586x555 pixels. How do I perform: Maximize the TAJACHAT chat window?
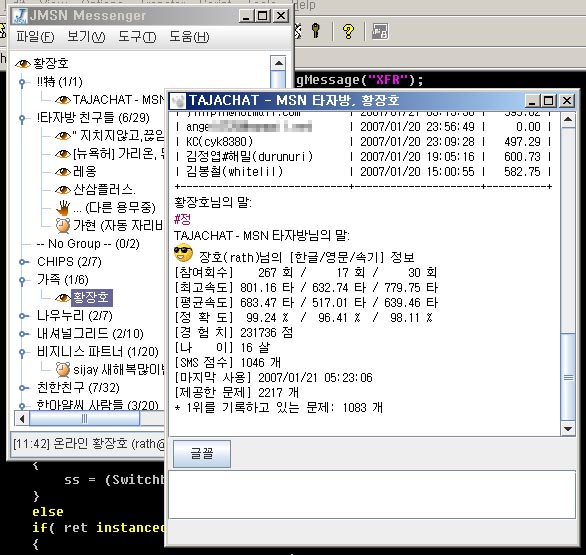[548, 101]
